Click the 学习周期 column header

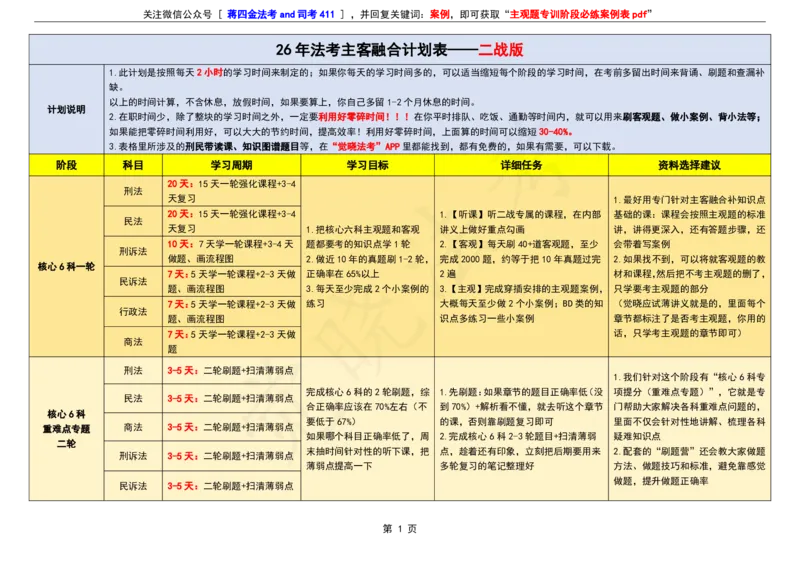coord(232,165)
